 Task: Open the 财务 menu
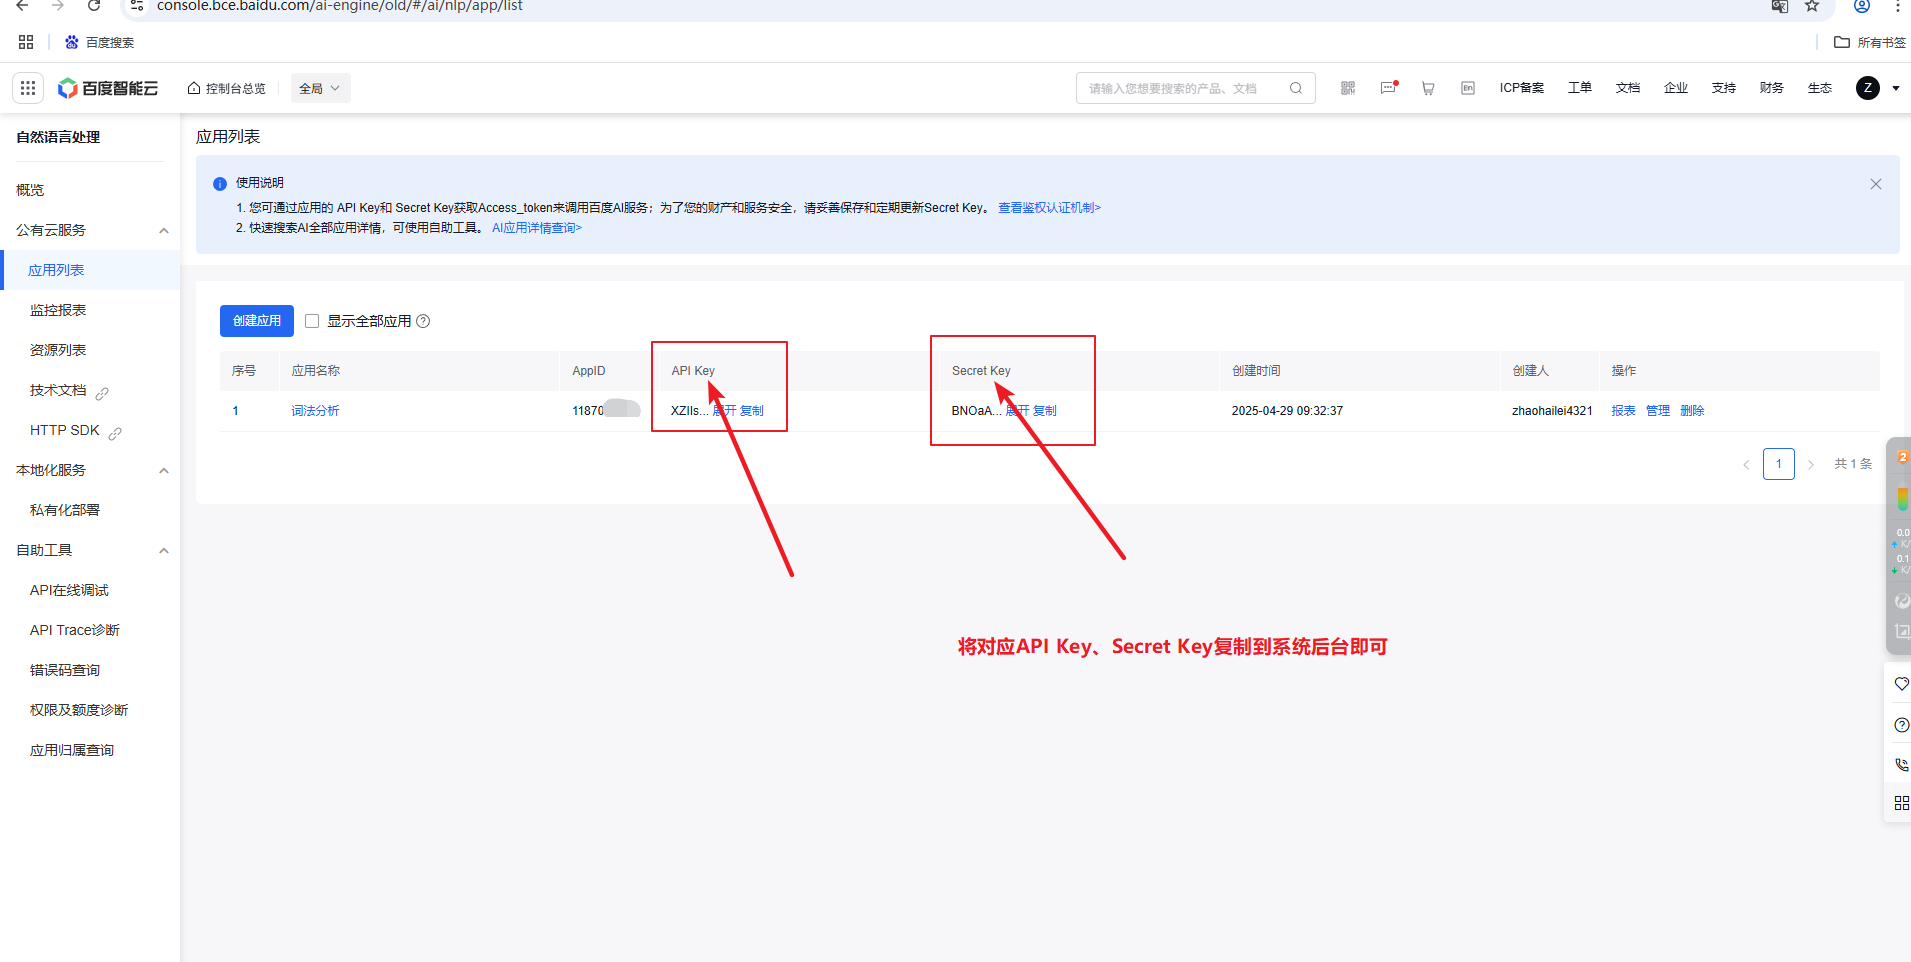(x=1772, y=88)
